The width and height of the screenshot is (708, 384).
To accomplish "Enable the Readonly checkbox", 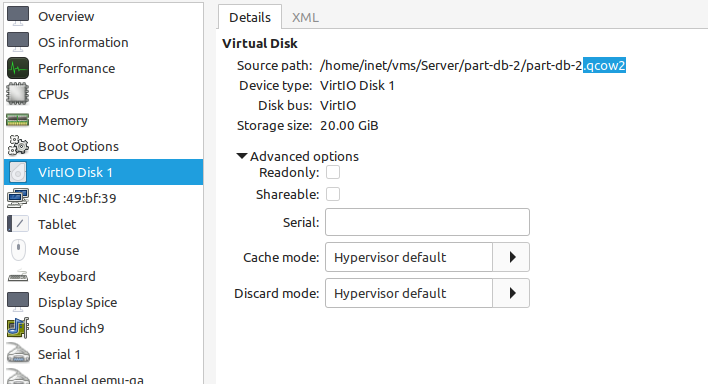I will pyautogui.click(x=333, y=173).
